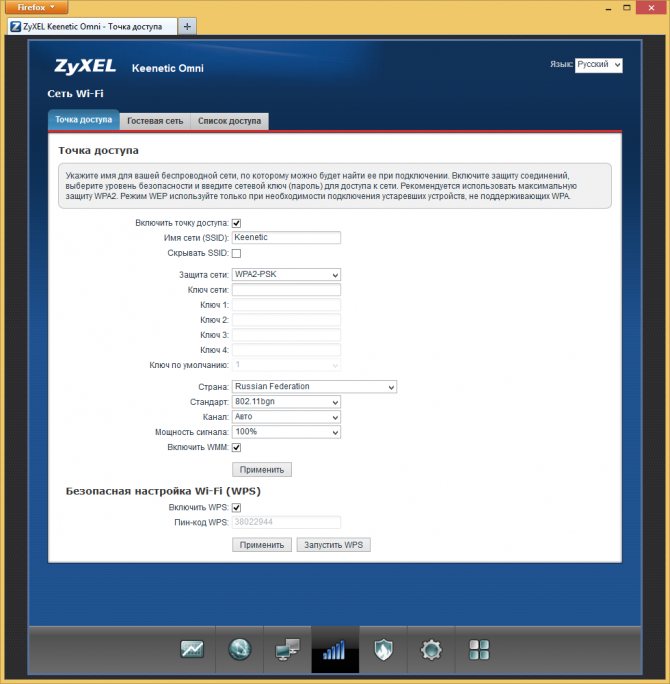
Task: Click the 'Сеть Wi-Fi' page title
Action: pyautogui.click(x=75, y=93)
